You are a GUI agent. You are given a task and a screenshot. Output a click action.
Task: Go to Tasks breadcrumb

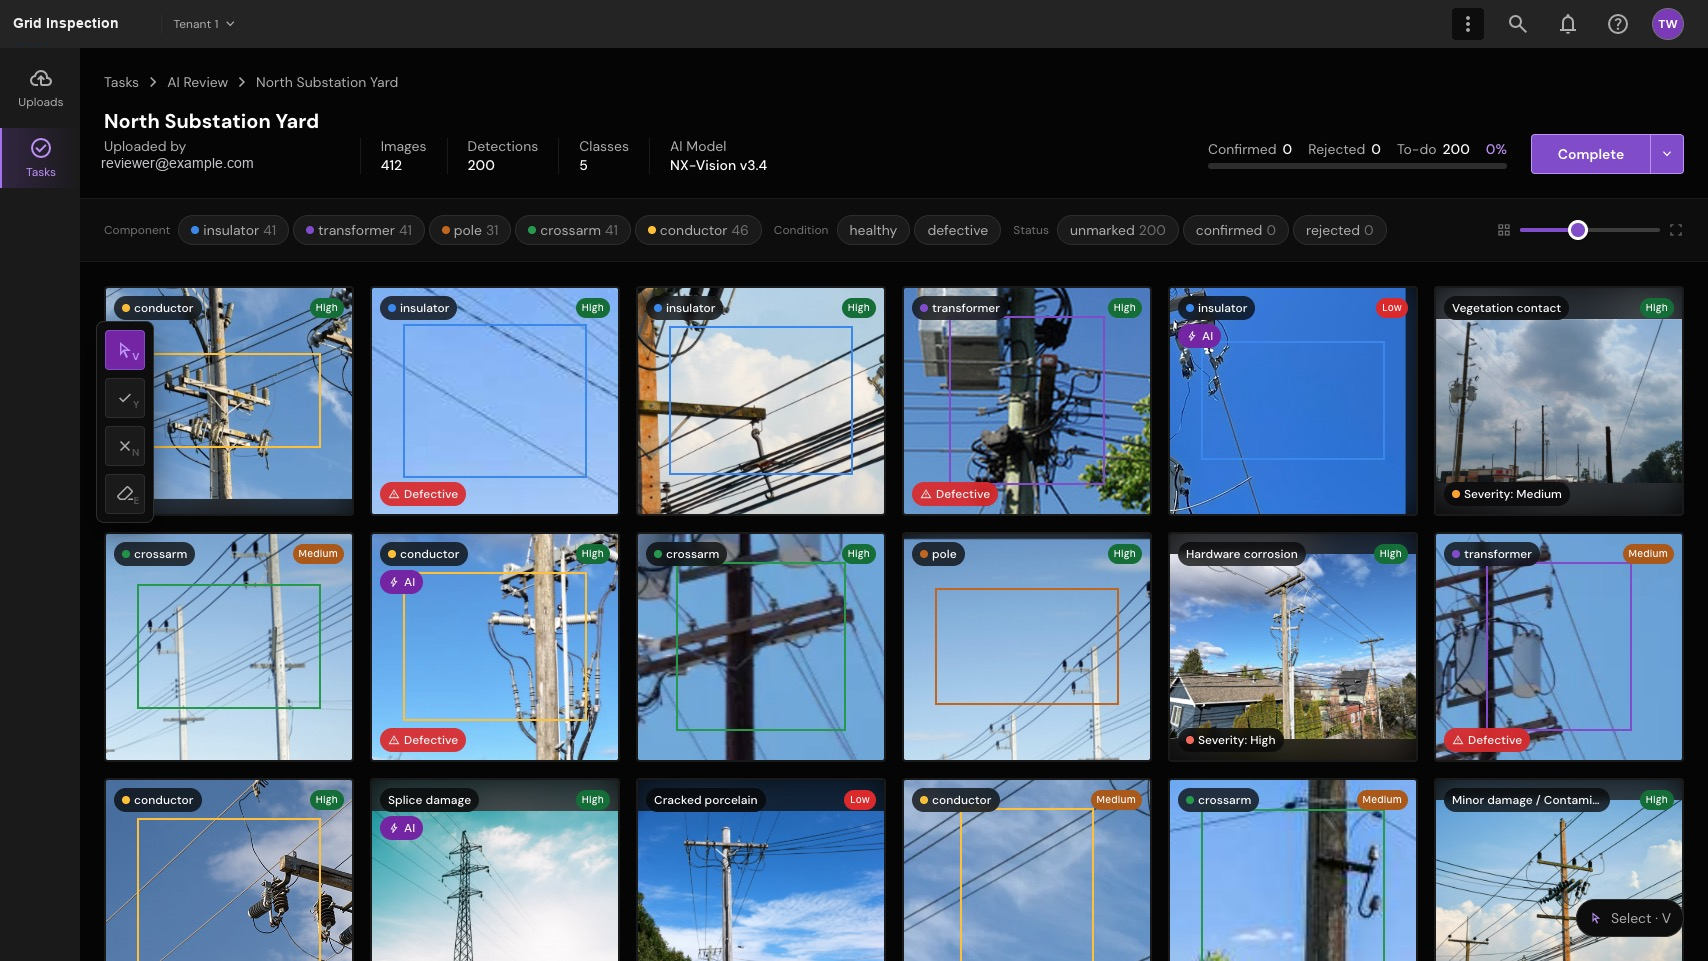tap(121, 82)
